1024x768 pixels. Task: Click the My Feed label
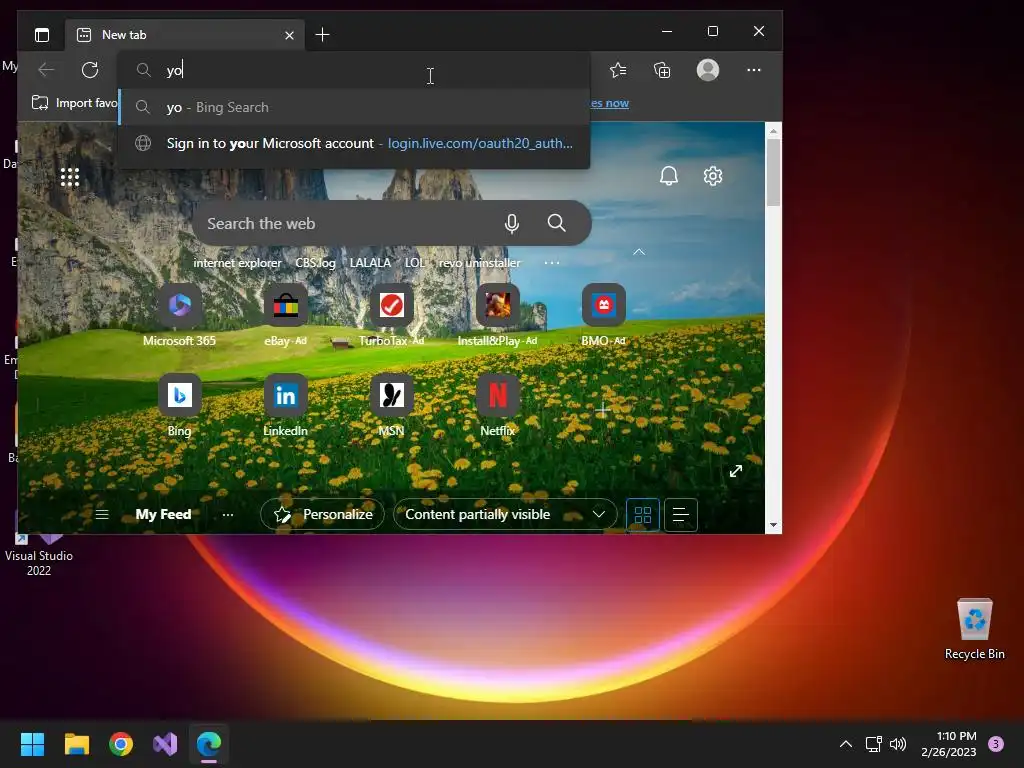click(x=163, y=515)
